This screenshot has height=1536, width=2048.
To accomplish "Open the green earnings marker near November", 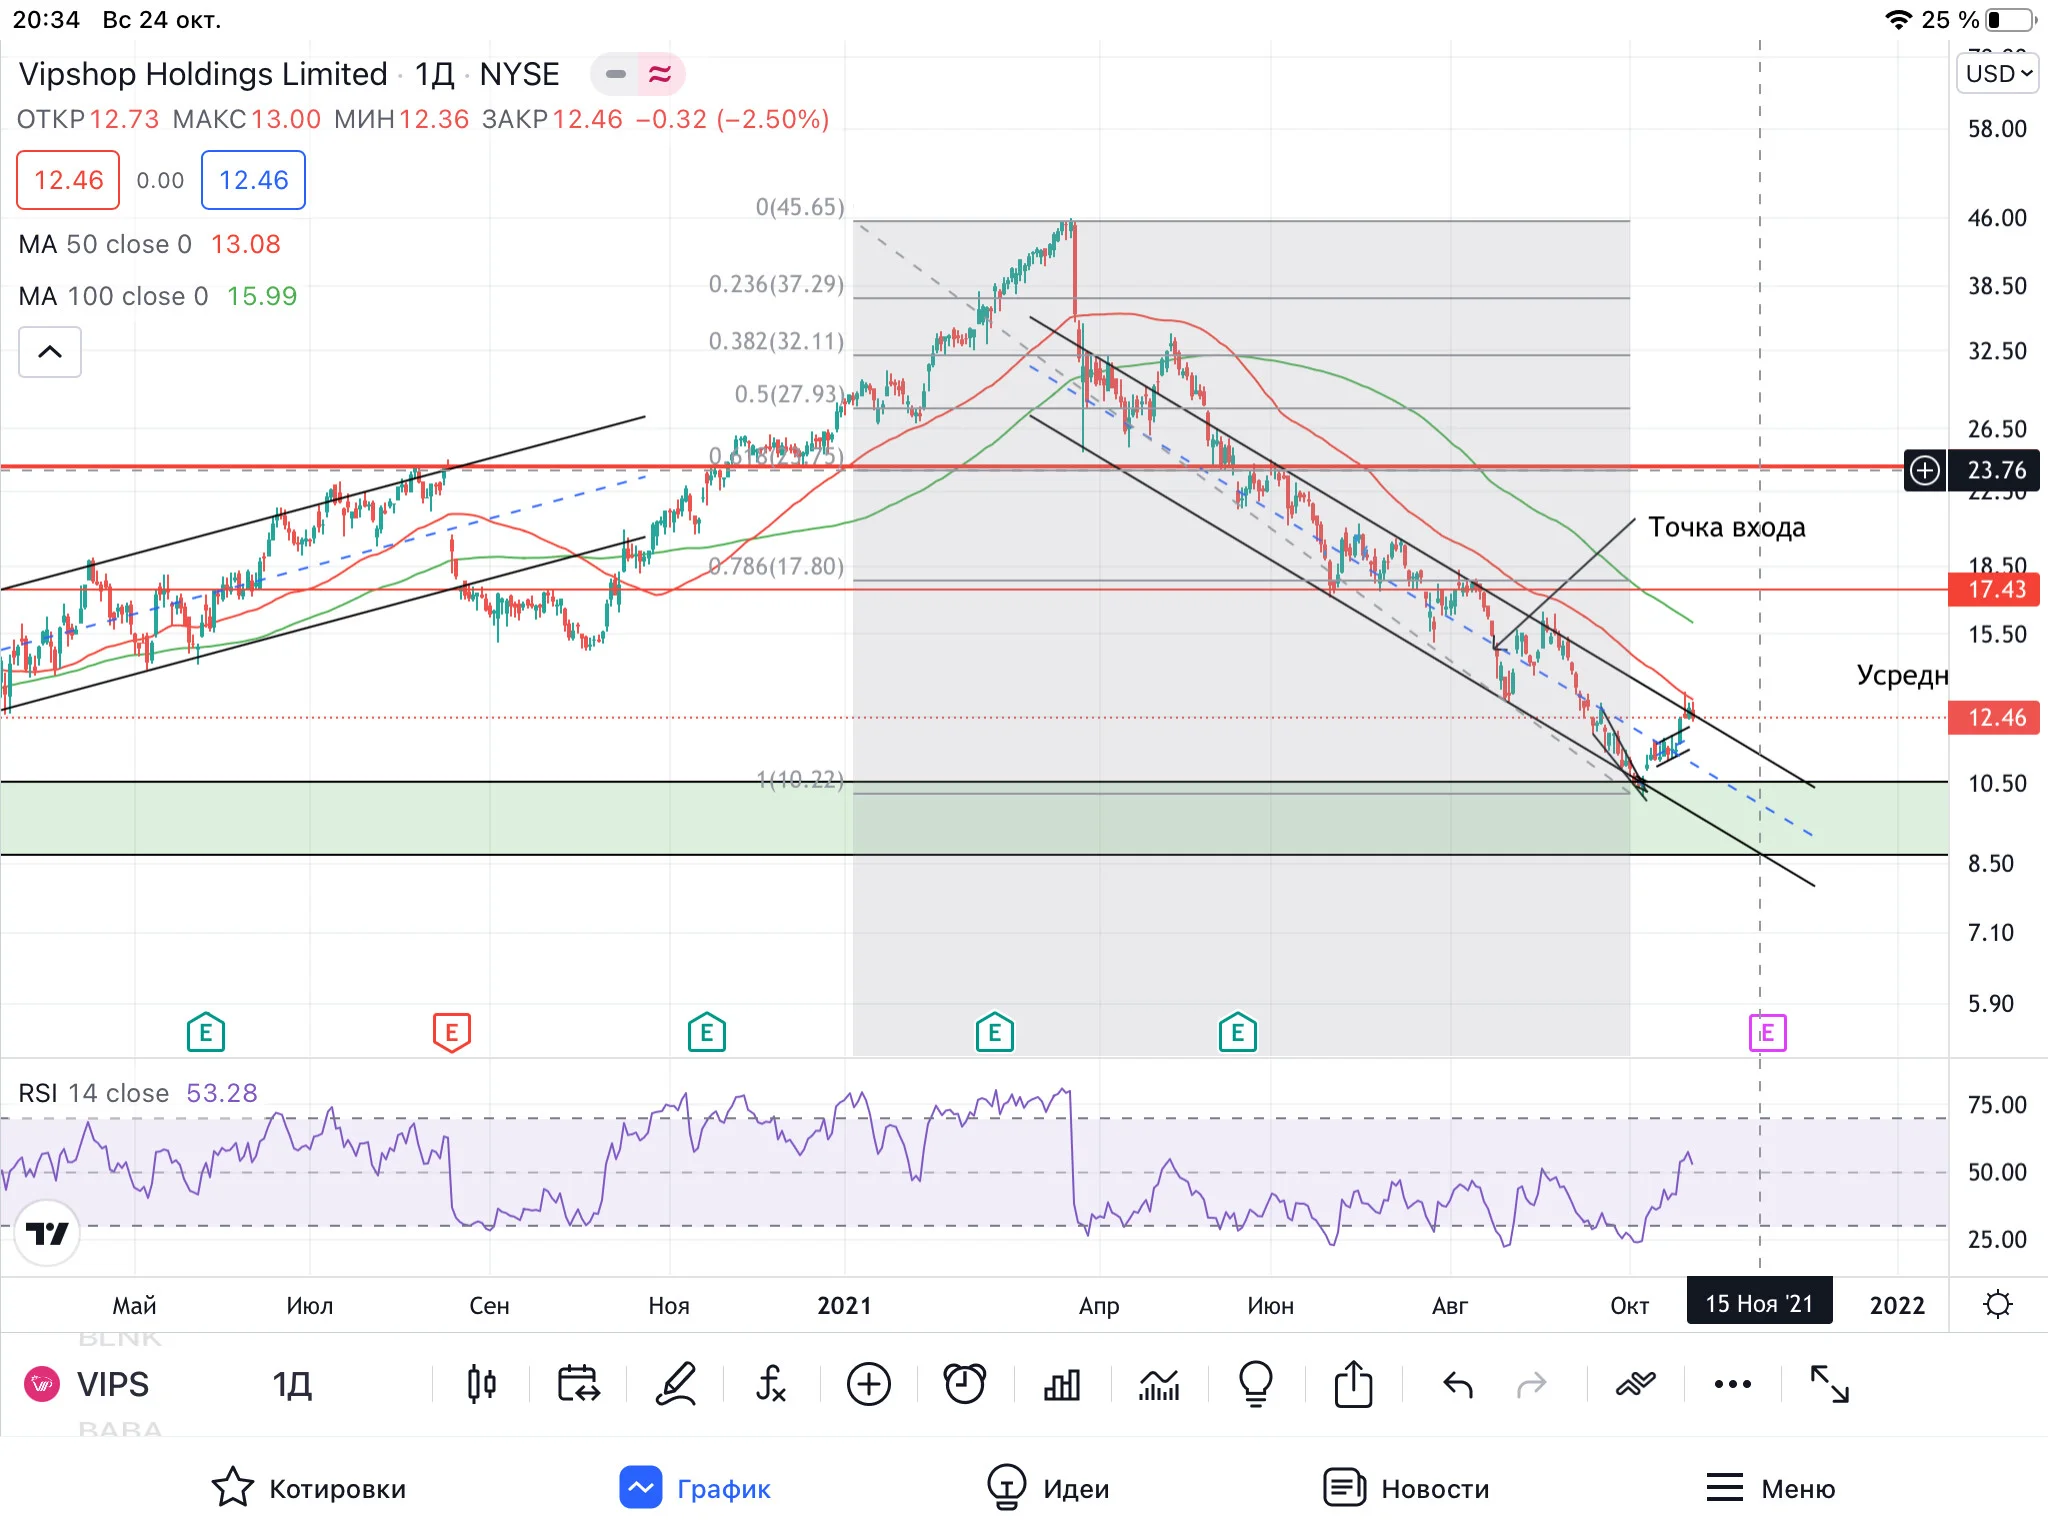I will [x=707, y=1032].
